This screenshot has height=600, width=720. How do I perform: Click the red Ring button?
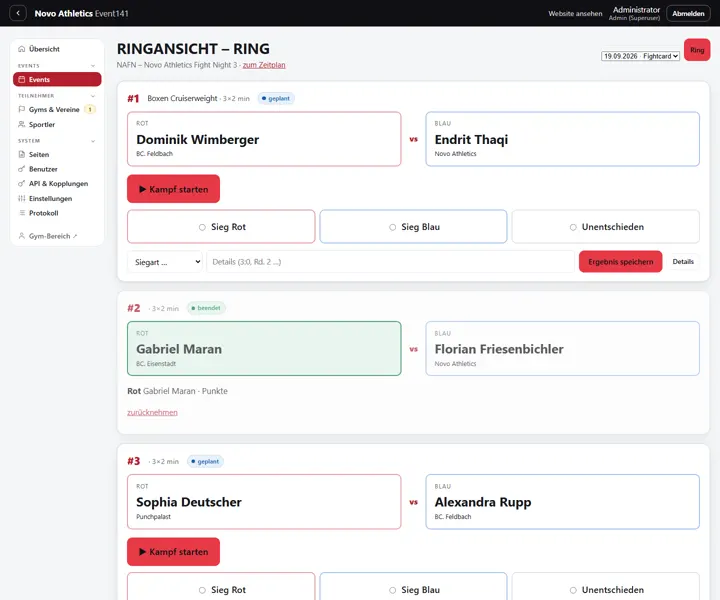(697, 50)
